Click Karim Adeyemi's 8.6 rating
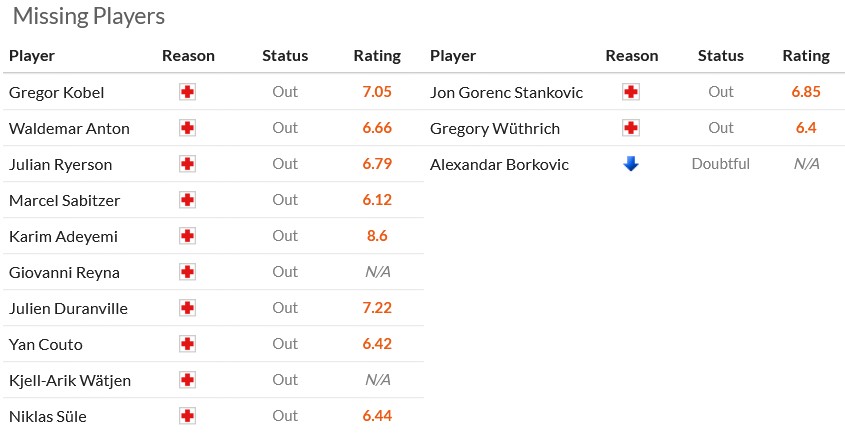Viewport: 845px width, 437px height. tap(377, 236)
